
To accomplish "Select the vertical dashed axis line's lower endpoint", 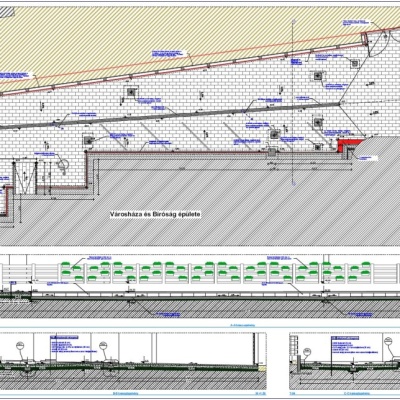I will click(x=293, y=183).
